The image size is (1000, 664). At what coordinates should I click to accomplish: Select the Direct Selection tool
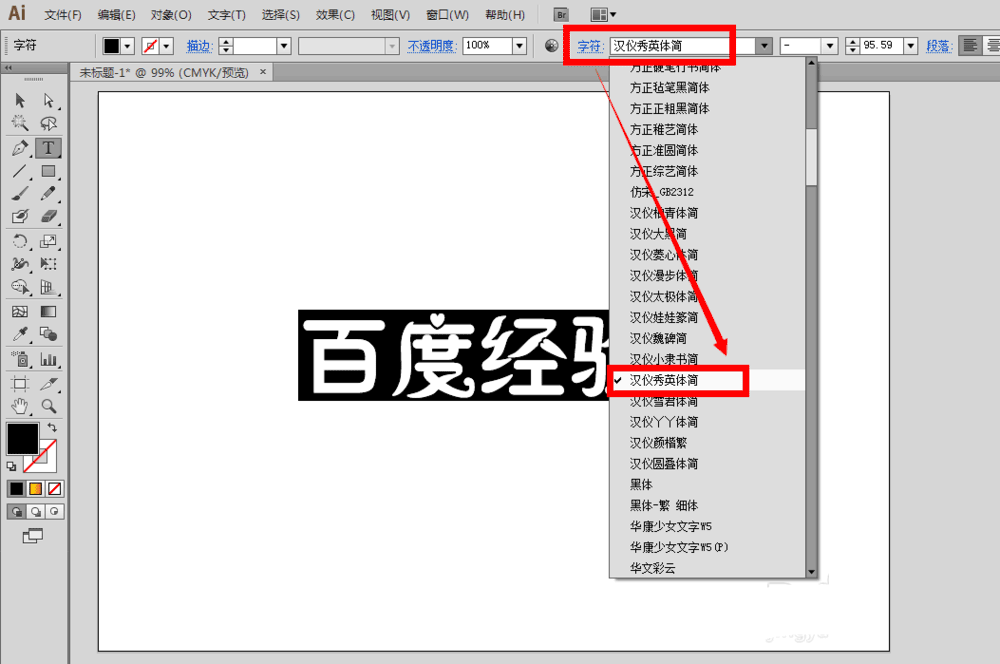coord(48,101)
